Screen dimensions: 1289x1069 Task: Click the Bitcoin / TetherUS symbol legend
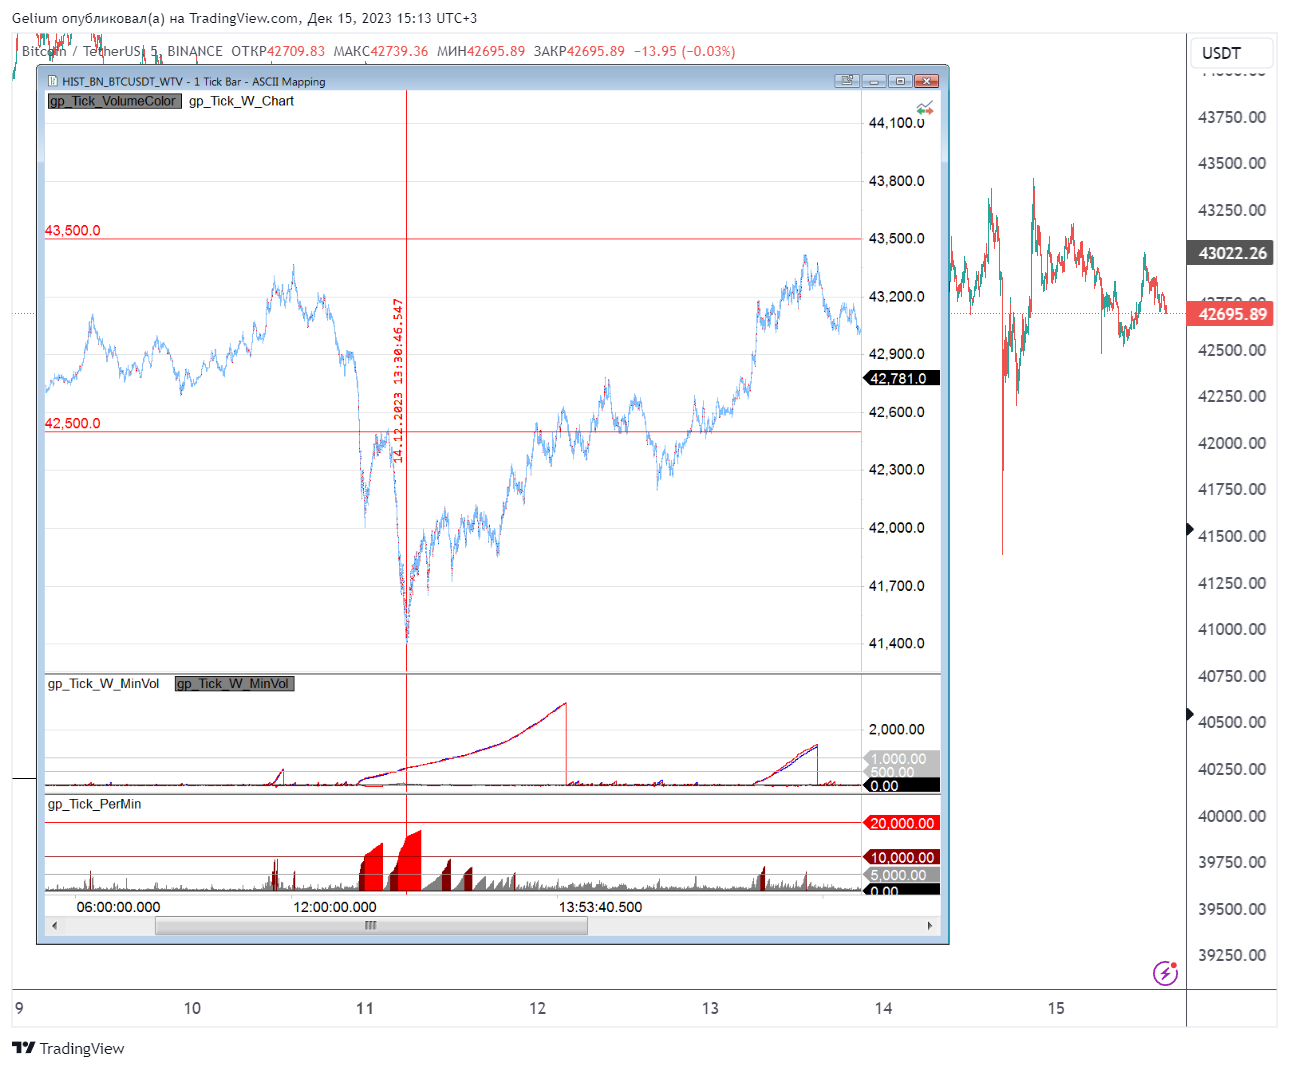click(82, 51)
